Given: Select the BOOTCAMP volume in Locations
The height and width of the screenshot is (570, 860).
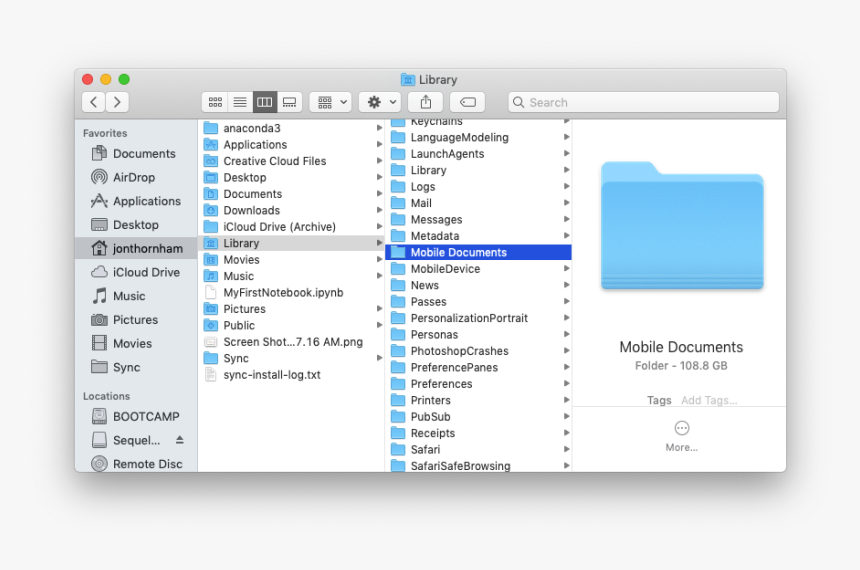Looking at the screenshot, I should pyautogui.click(x=135, y=416).
